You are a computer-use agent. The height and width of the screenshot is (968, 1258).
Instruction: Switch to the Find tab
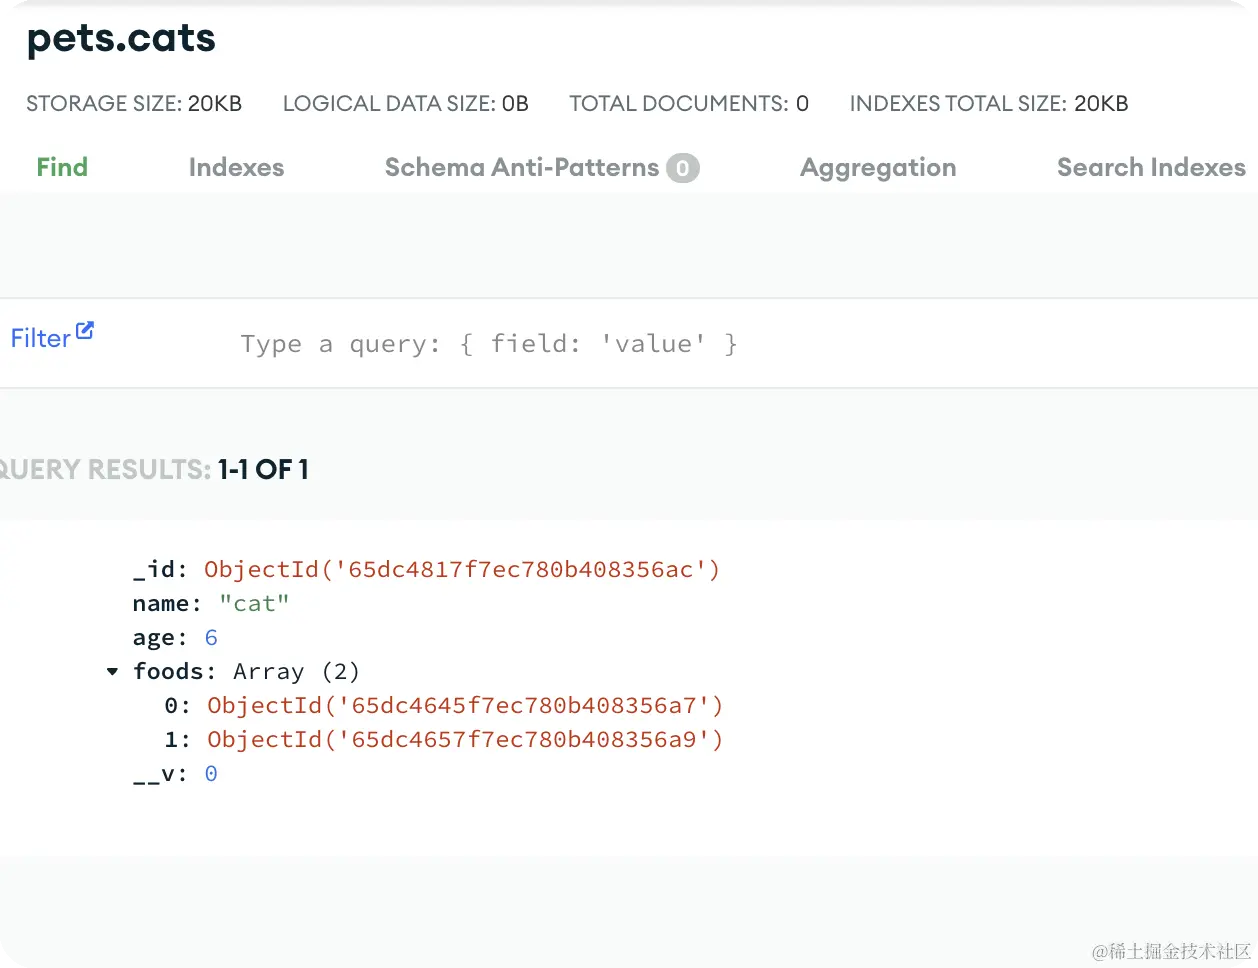[x=62, y=167]
